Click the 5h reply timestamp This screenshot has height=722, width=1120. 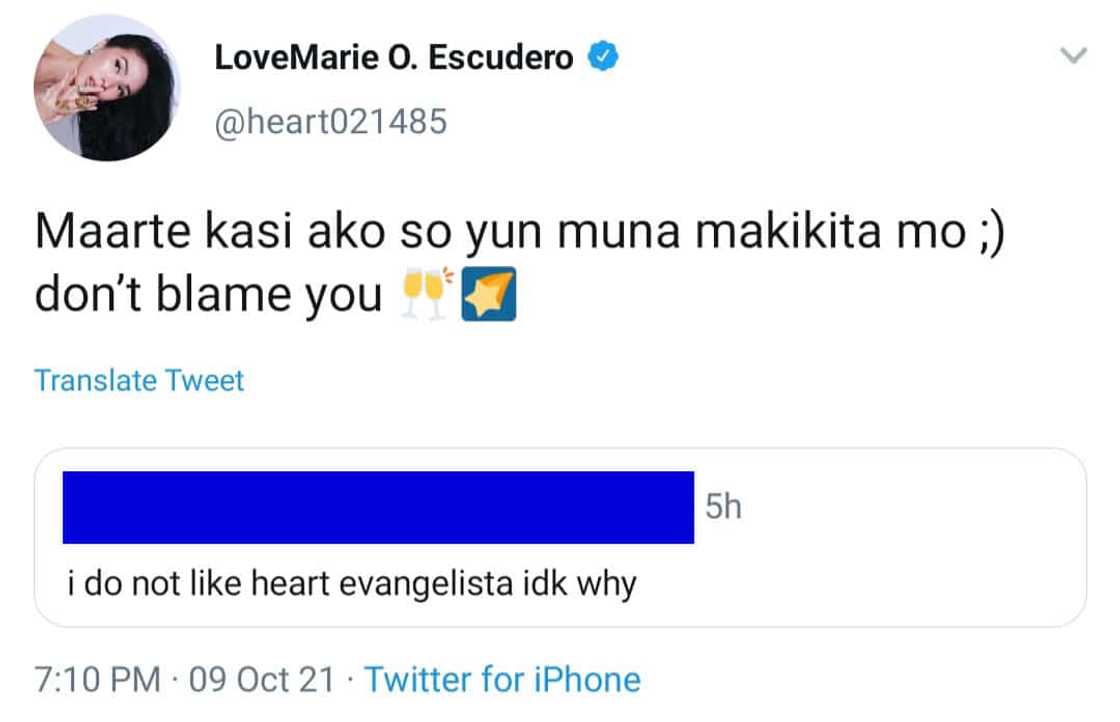pos(722,505)
